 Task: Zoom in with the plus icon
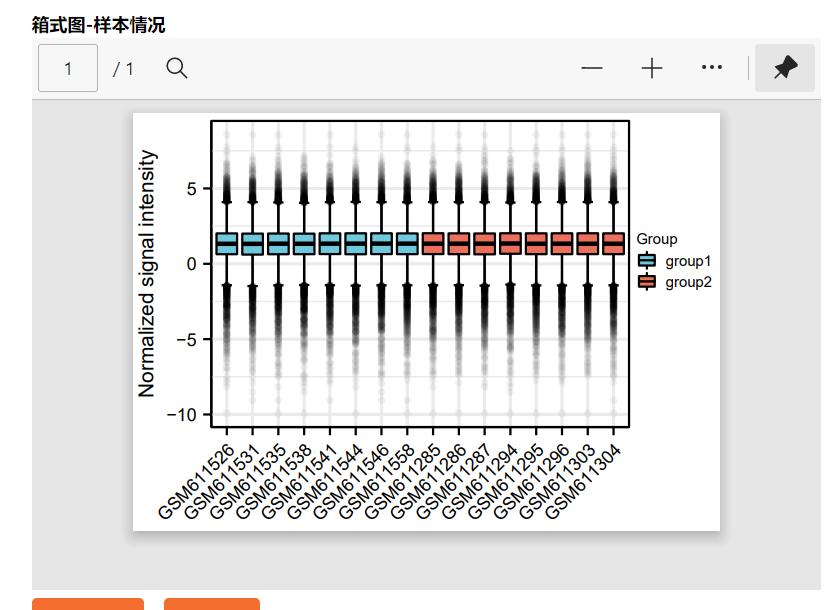[x=652, y=69]
